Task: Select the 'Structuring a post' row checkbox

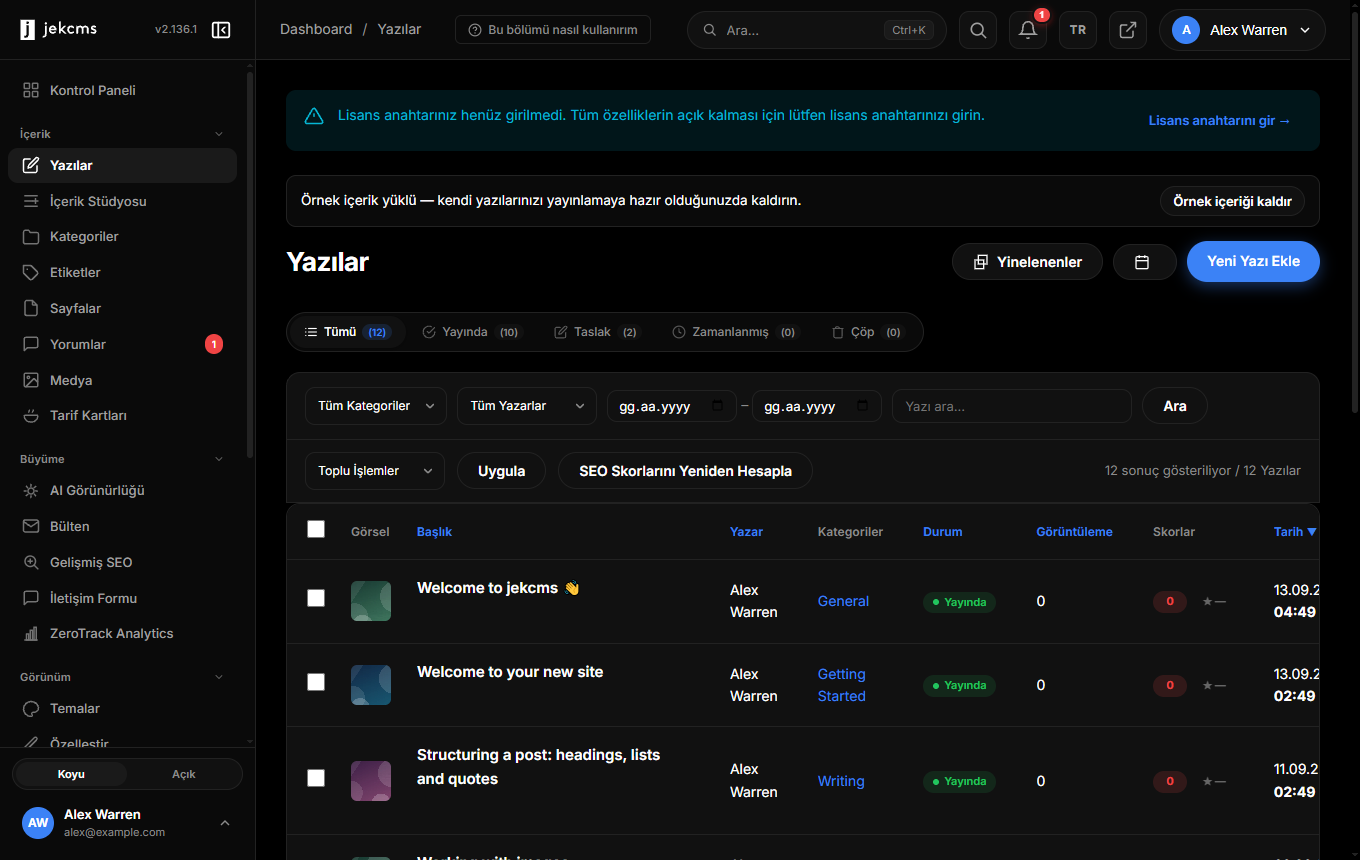Action: [x=316, y=778]
